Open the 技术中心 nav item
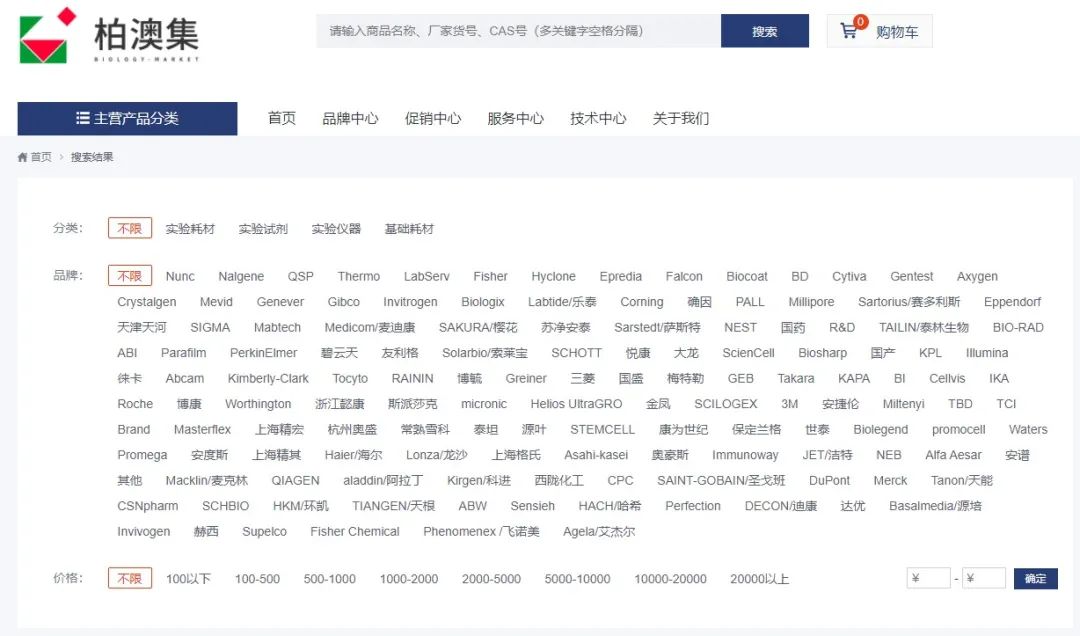Image resolution: width=1080 pixels, height=636 pixels. click(x=598, y=118)
